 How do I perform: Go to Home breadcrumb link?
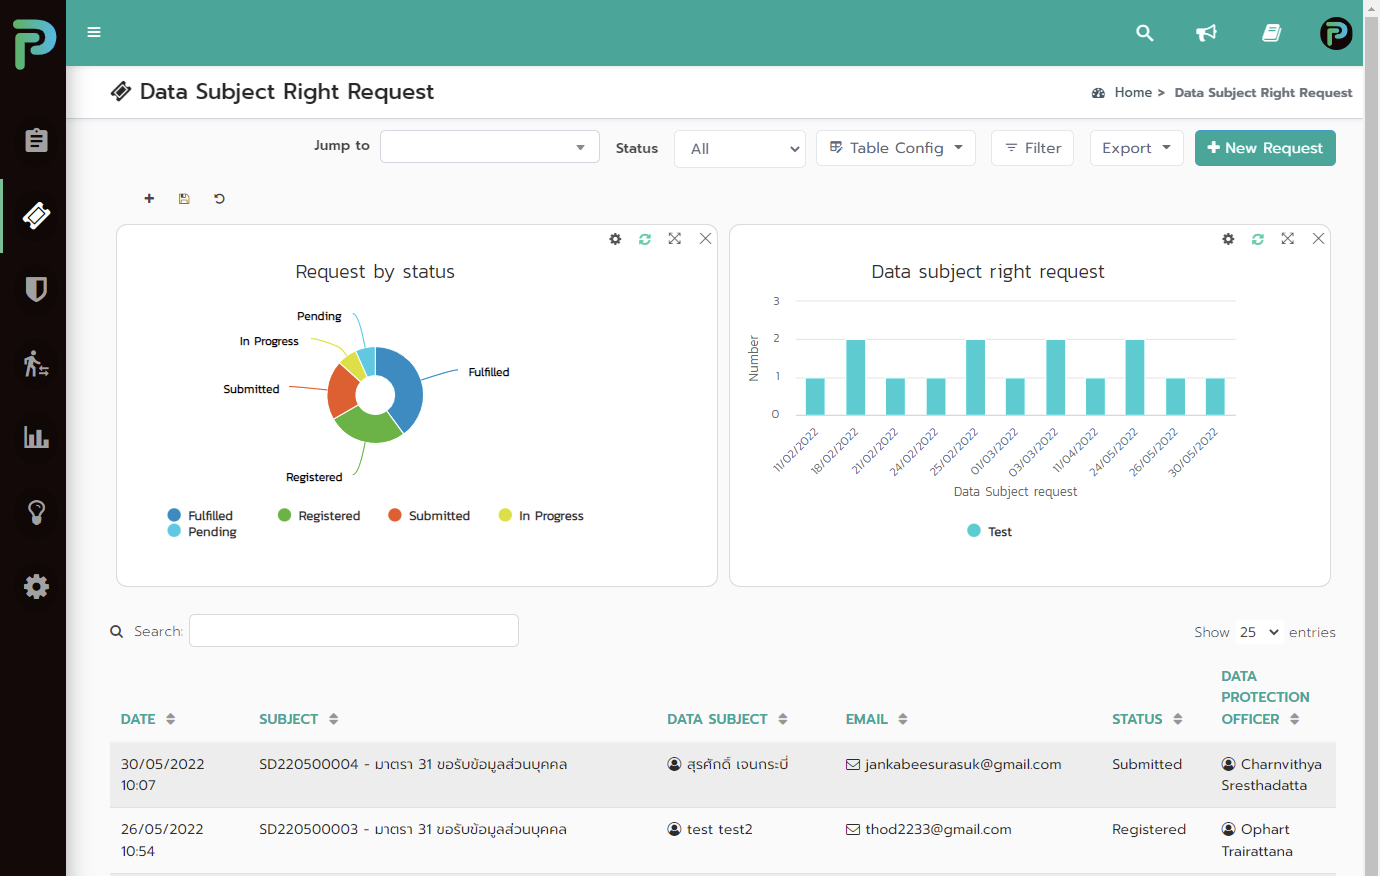pos(1133,92)
